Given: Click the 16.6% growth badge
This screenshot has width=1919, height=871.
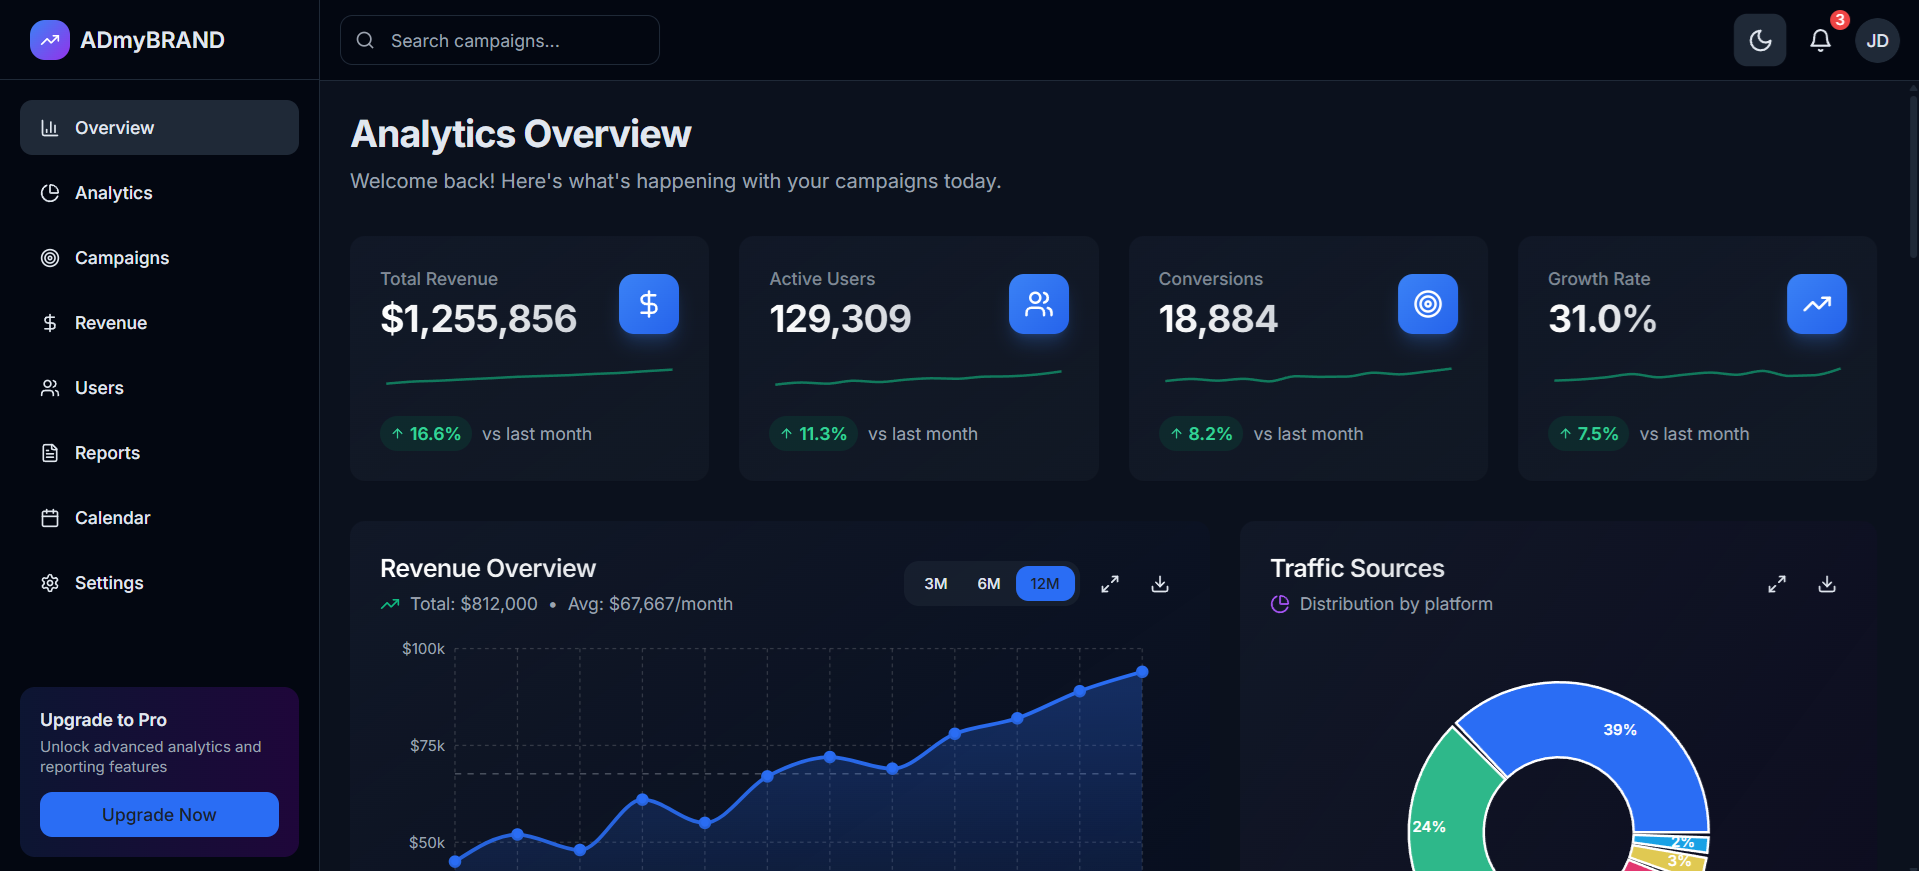Looking at the screenshot, I should [426, 434].
